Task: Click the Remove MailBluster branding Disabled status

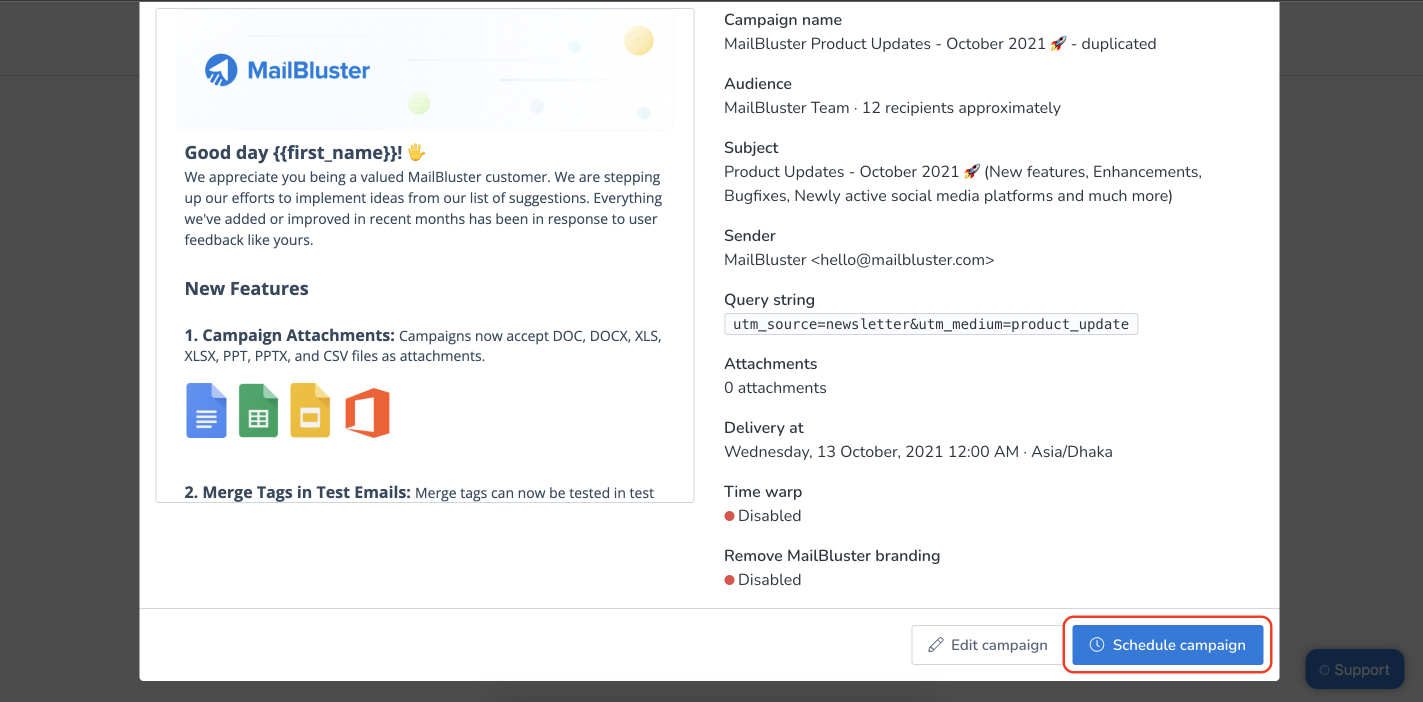Action: point(763,580)
